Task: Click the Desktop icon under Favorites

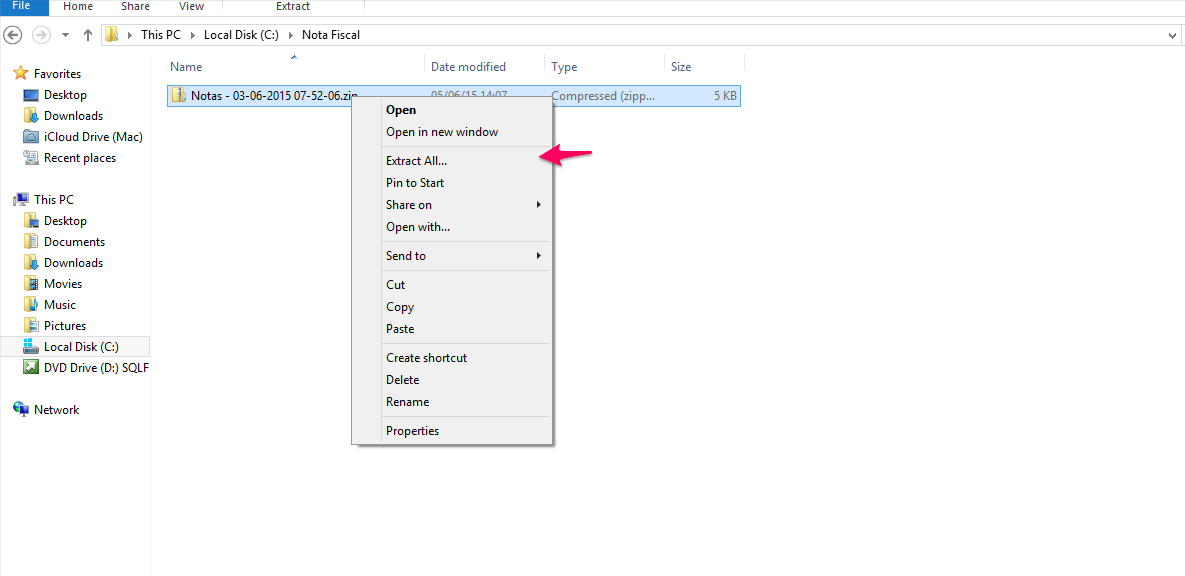Action: point(31,94)
